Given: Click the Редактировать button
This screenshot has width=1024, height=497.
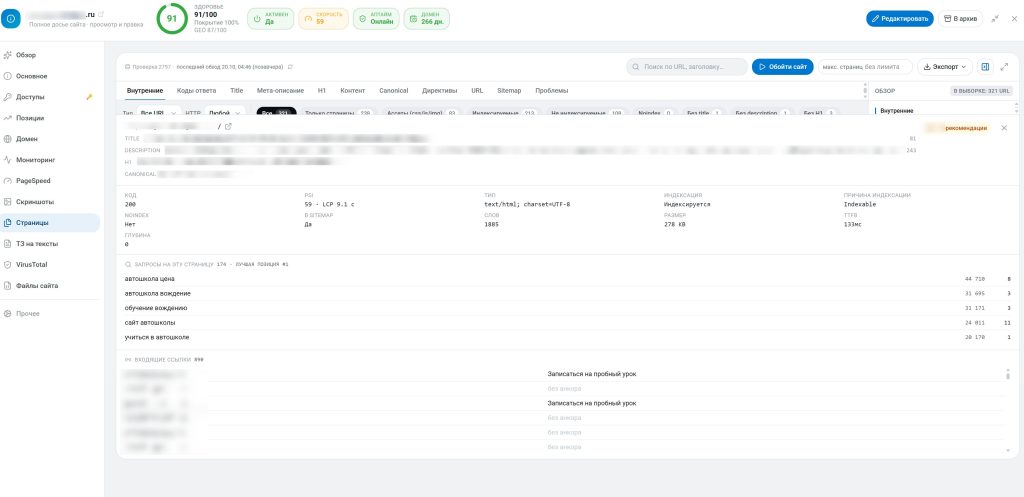Looking at the screenshot, I should tap(899, 19).
